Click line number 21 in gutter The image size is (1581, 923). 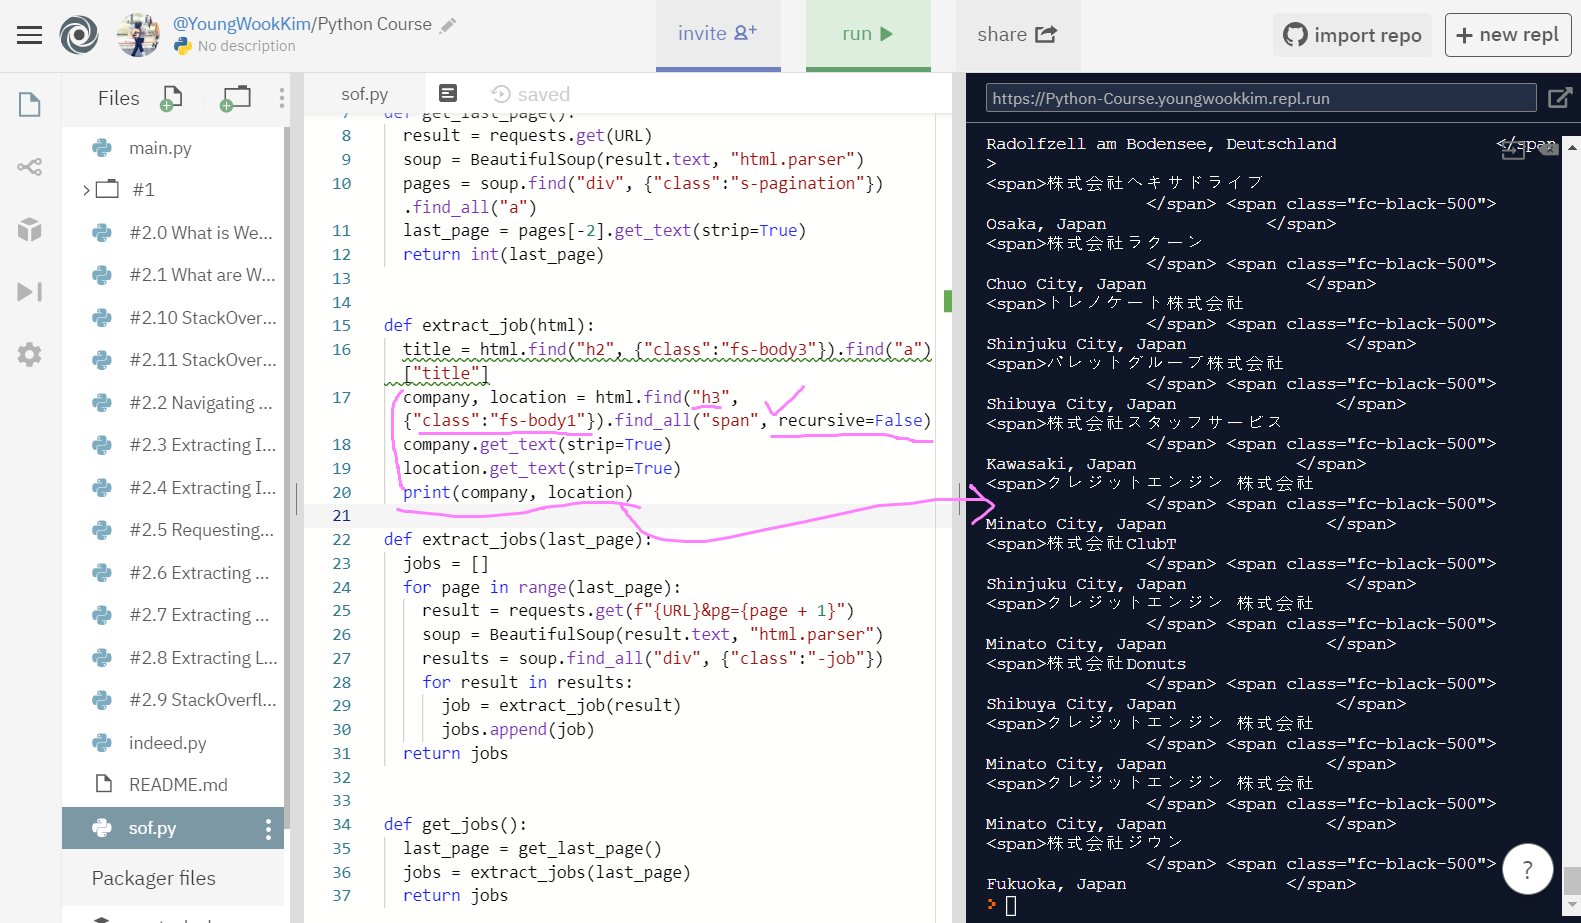(342, 516)
